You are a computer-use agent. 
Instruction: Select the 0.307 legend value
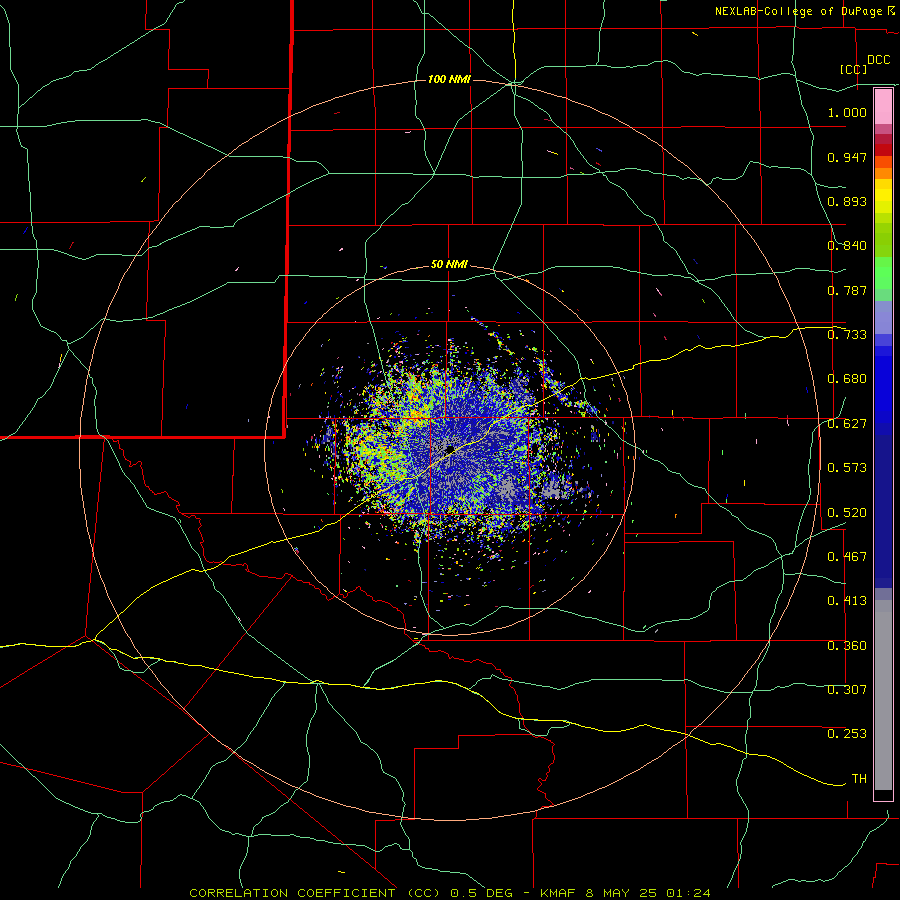(x=847, y=690)
